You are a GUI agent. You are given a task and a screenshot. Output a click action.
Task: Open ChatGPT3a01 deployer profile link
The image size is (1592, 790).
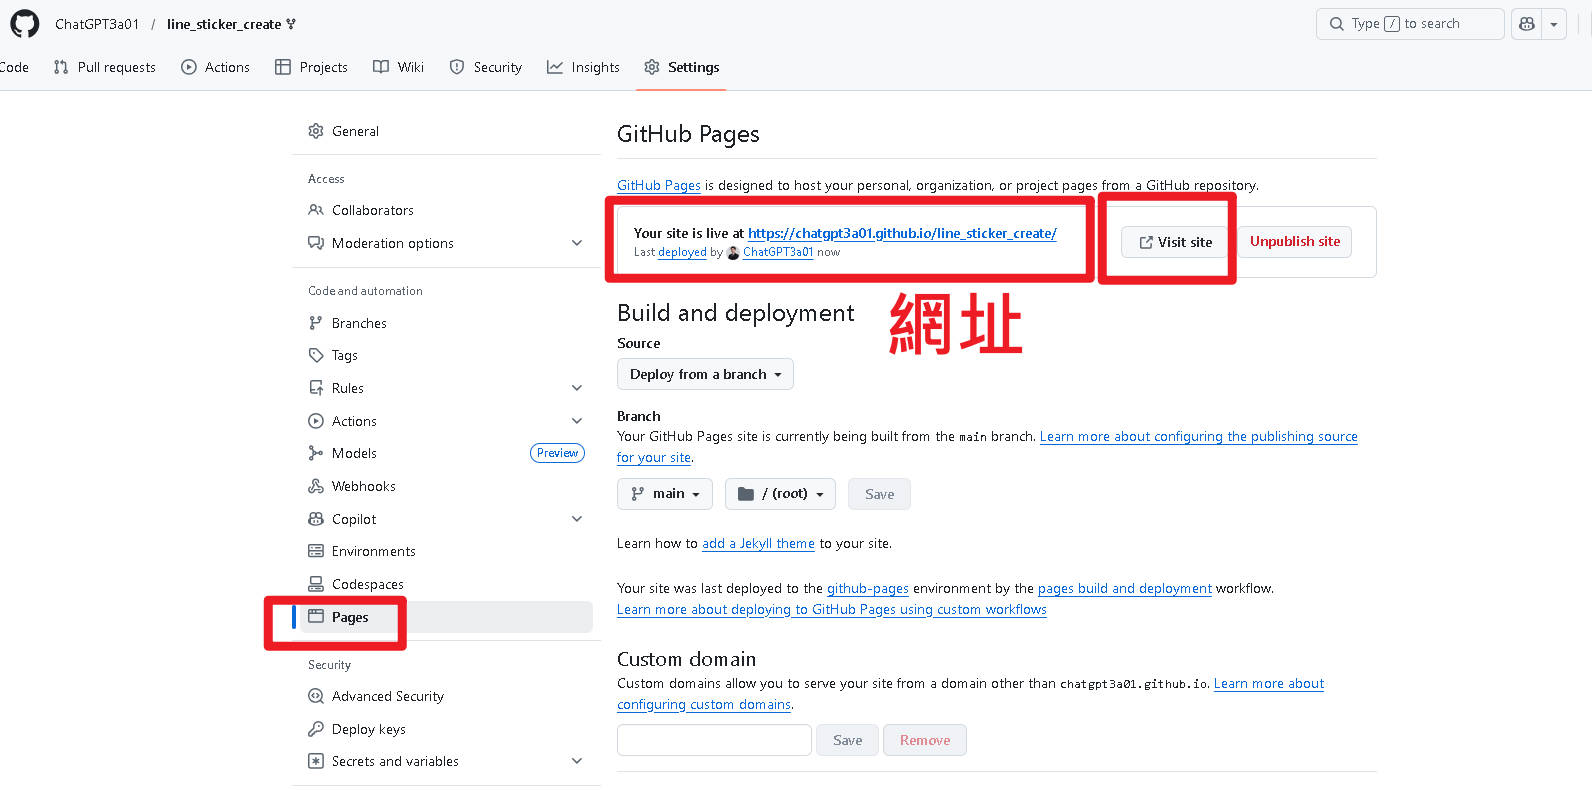(x=778, y=252)
